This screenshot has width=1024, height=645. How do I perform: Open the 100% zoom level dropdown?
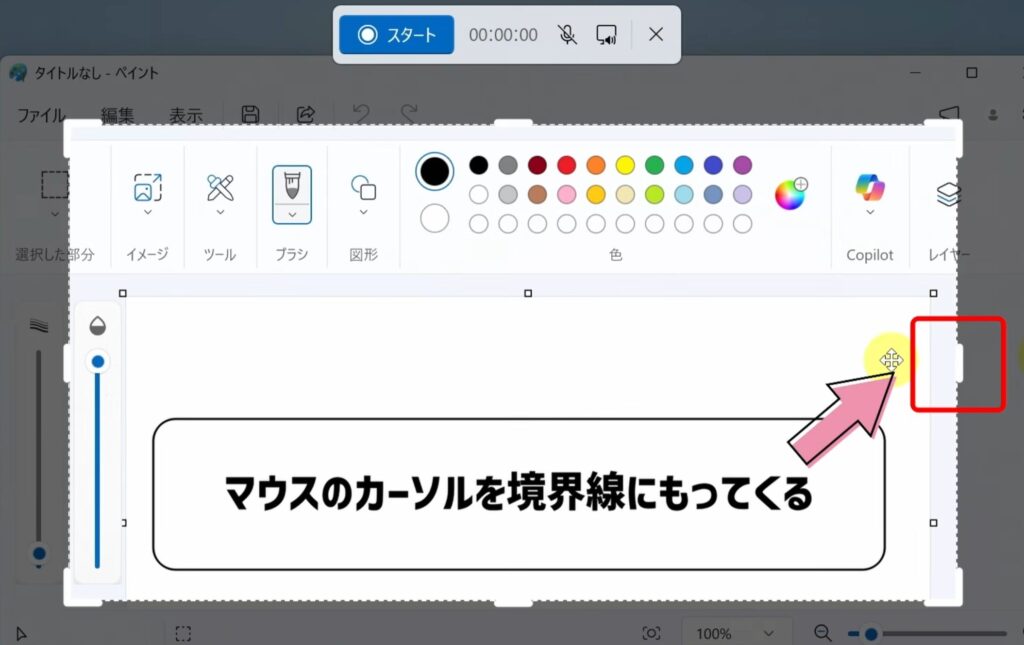(736, 632)
